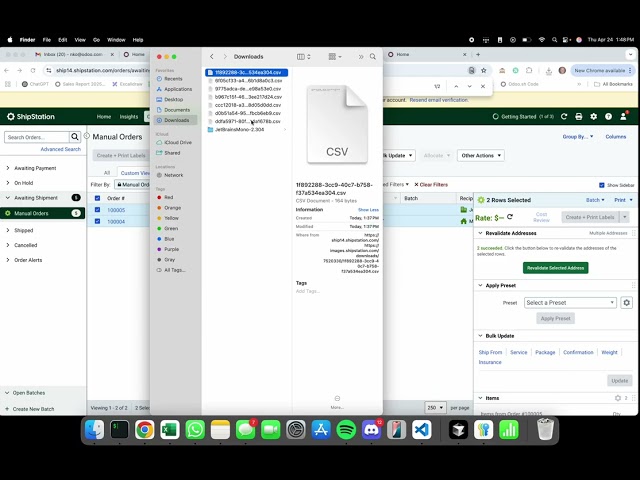Bookmark page with Chrome star icon
The height and width of the screenshot is (480, 640).
484,71
